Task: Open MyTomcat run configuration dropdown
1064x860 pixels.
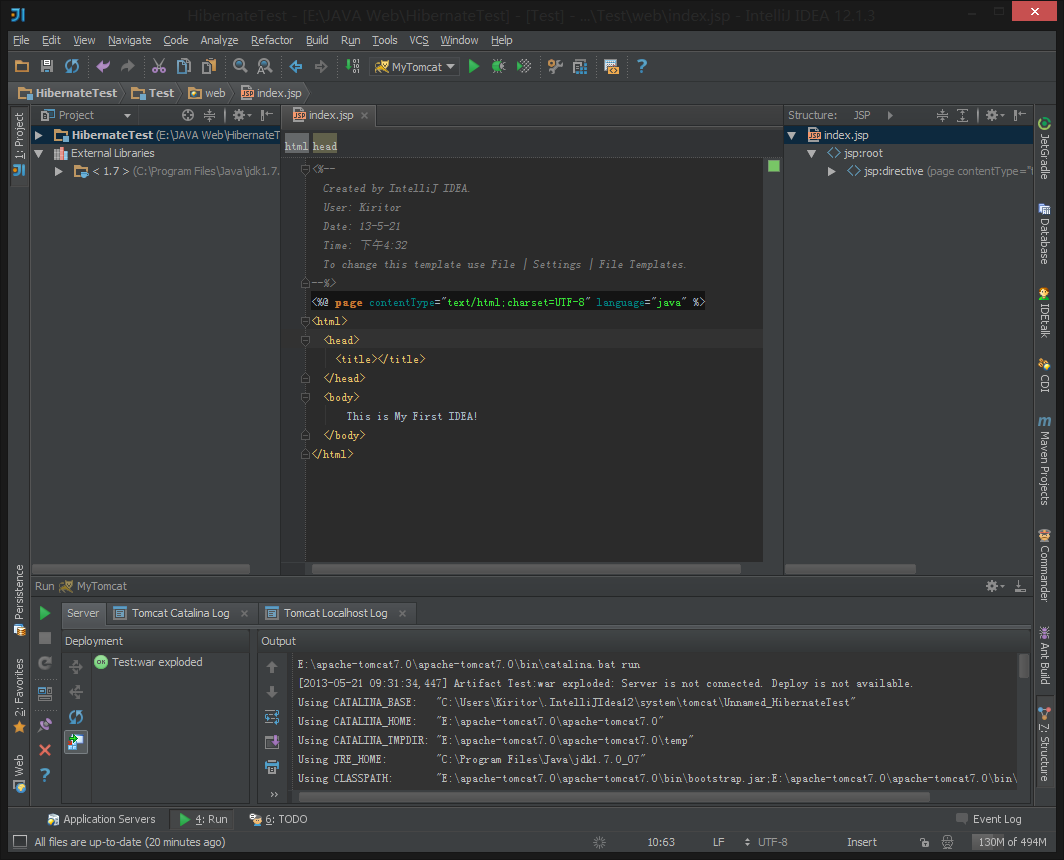Action: tap(416, 67)
